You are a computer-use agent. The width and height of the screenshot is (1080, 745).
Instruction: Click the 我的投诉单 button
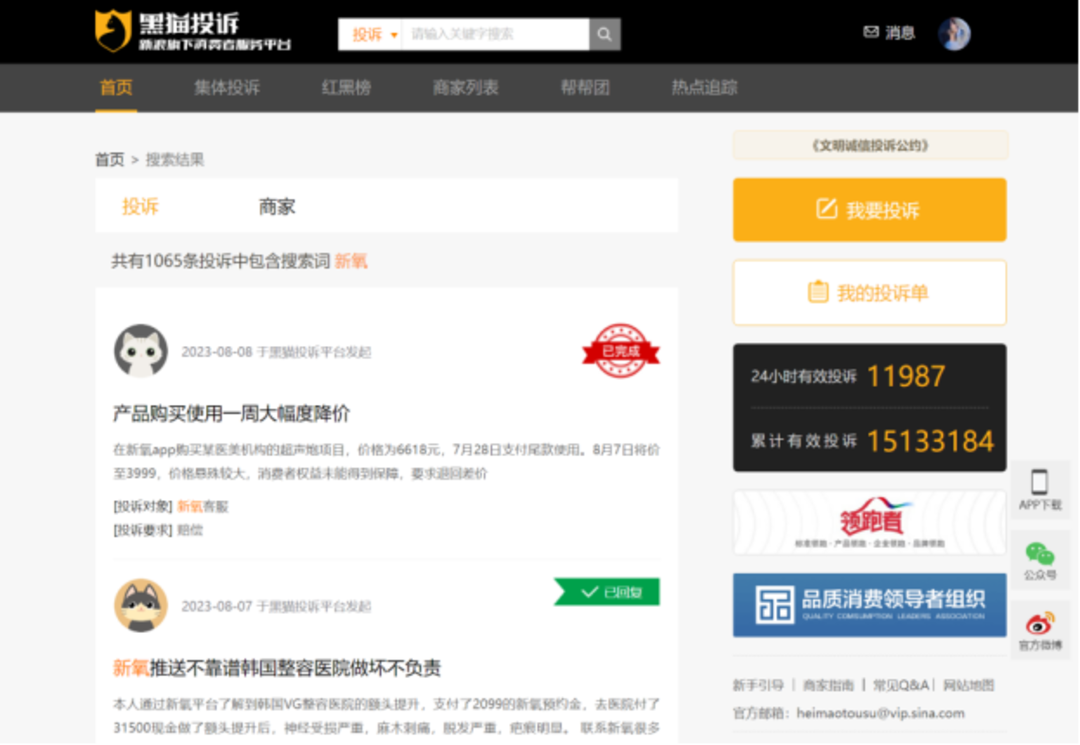[x=869, y=293]
